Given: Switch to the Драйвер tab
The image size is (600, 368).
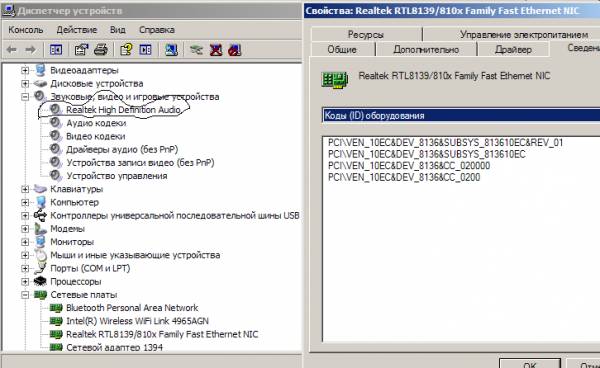Looking at the screenshot, I should [x=513, y=49].
